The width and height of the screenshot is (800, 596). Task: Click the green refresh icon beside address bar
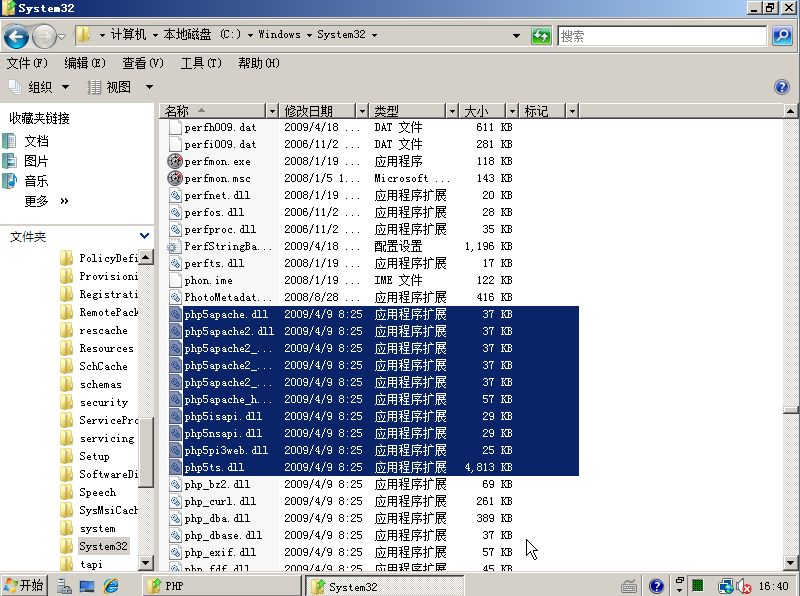[x=541, y=36]
